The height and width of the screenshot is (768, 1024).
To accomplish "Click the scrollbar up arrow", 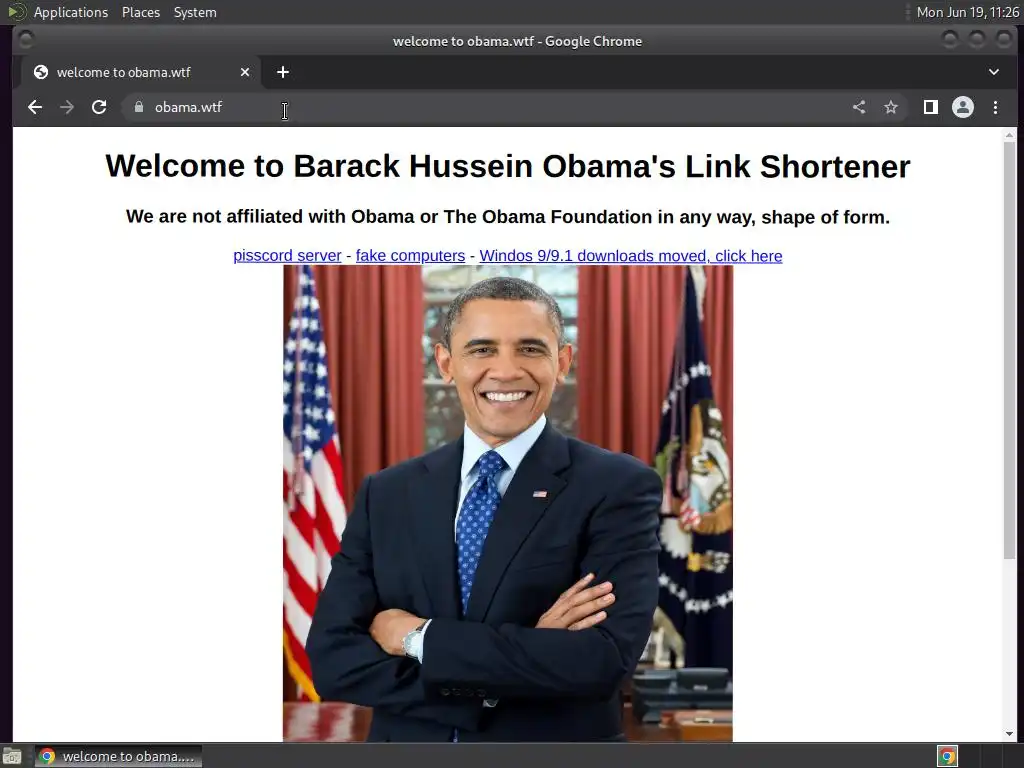I will coord(1010,135).
